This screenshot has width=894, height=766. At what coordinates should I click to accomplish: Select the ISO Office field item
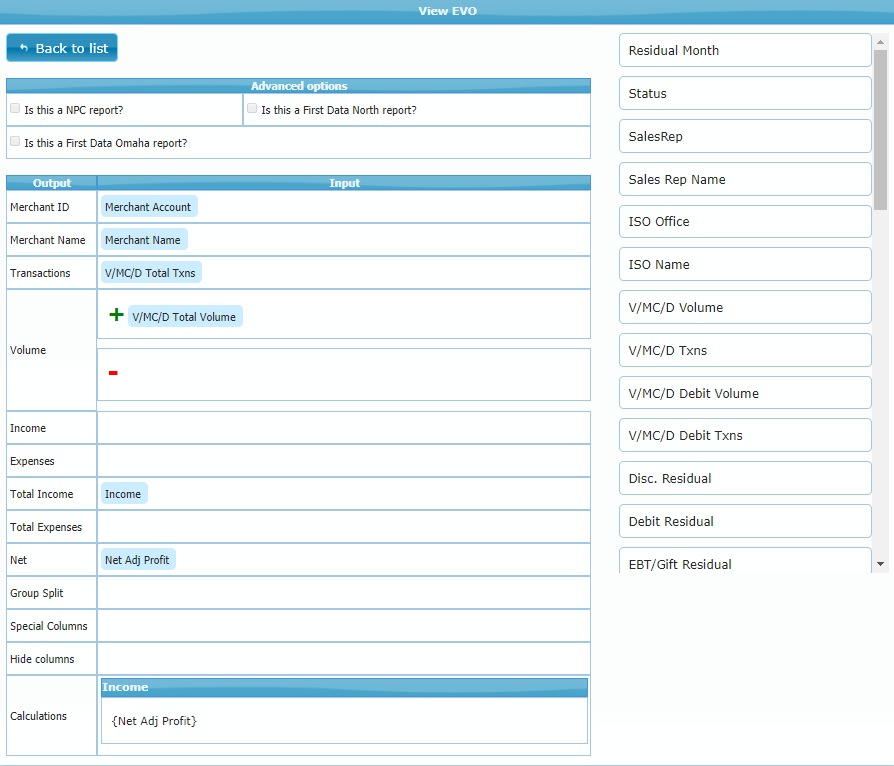[x=745, y=222]
